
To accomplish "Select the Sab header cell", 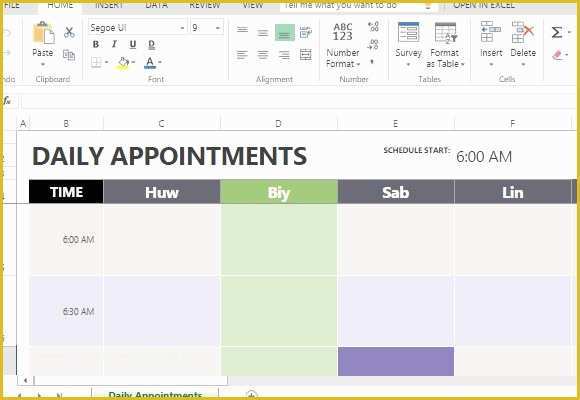I will (396, 192).
